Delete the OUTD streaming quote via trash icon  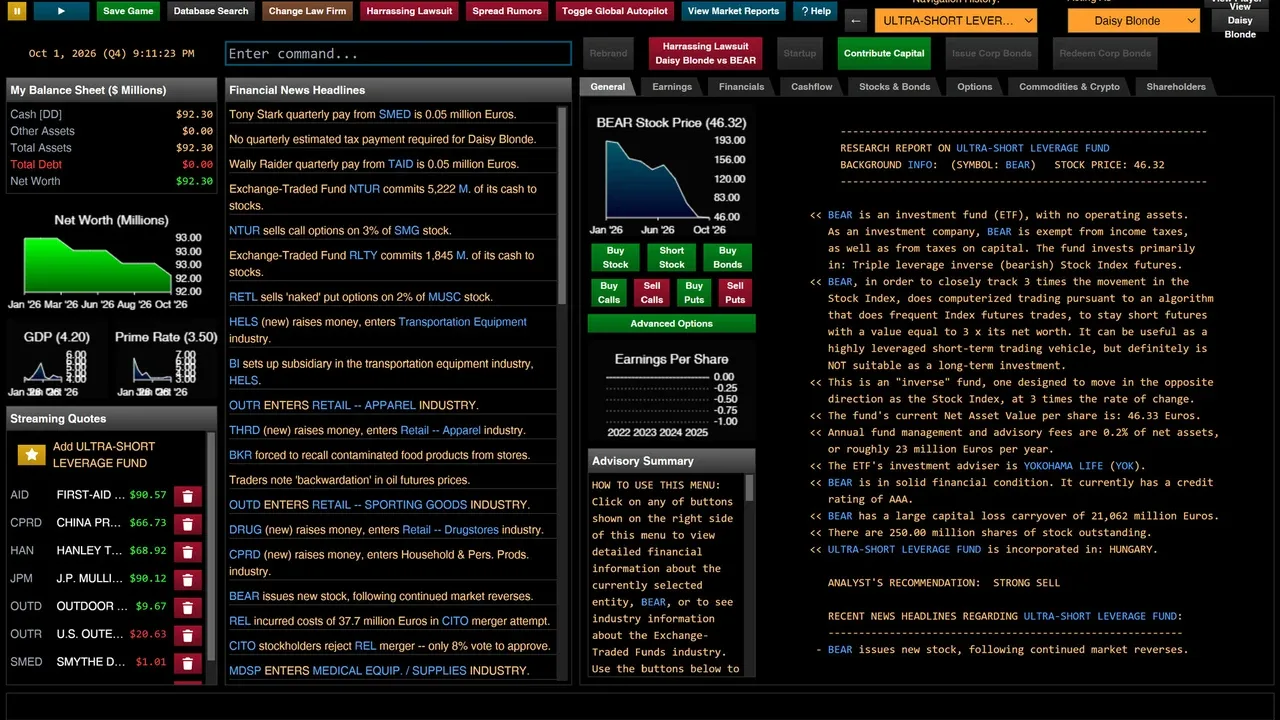pyautogui.click(x=188, y=607)
